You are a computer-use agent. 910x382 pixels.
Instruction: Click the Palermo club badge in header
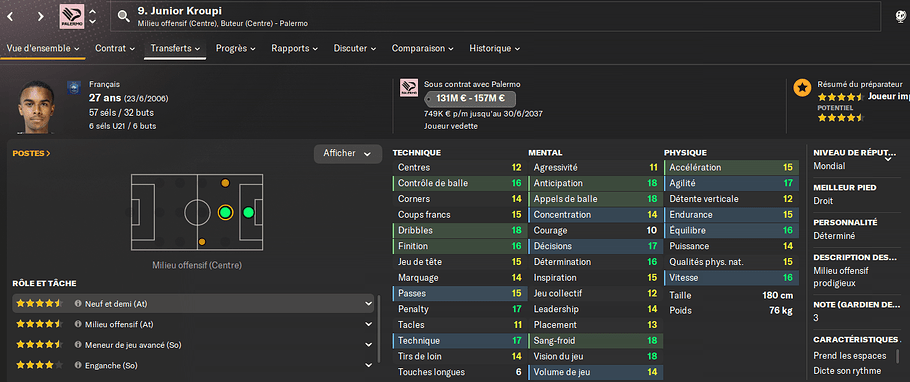(72, 16)
